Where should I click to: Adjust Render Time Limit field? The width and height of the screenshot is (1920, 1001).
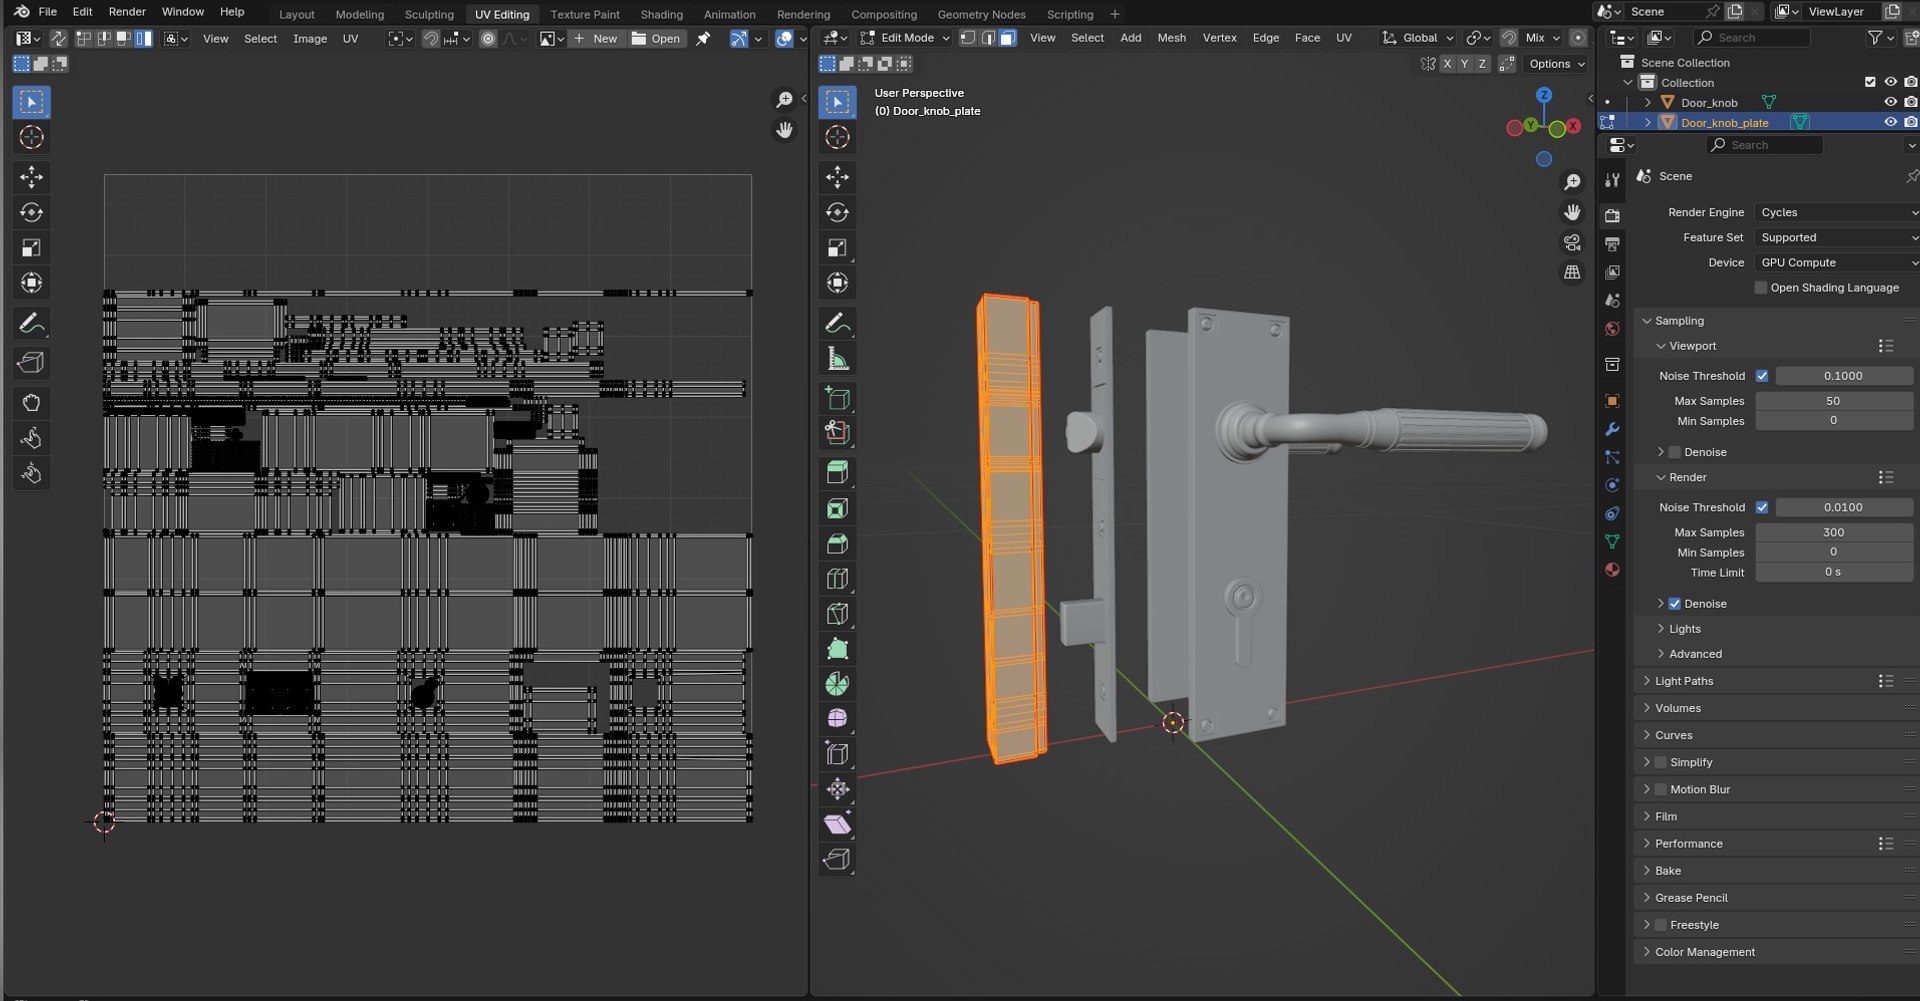coord(1833,572)
